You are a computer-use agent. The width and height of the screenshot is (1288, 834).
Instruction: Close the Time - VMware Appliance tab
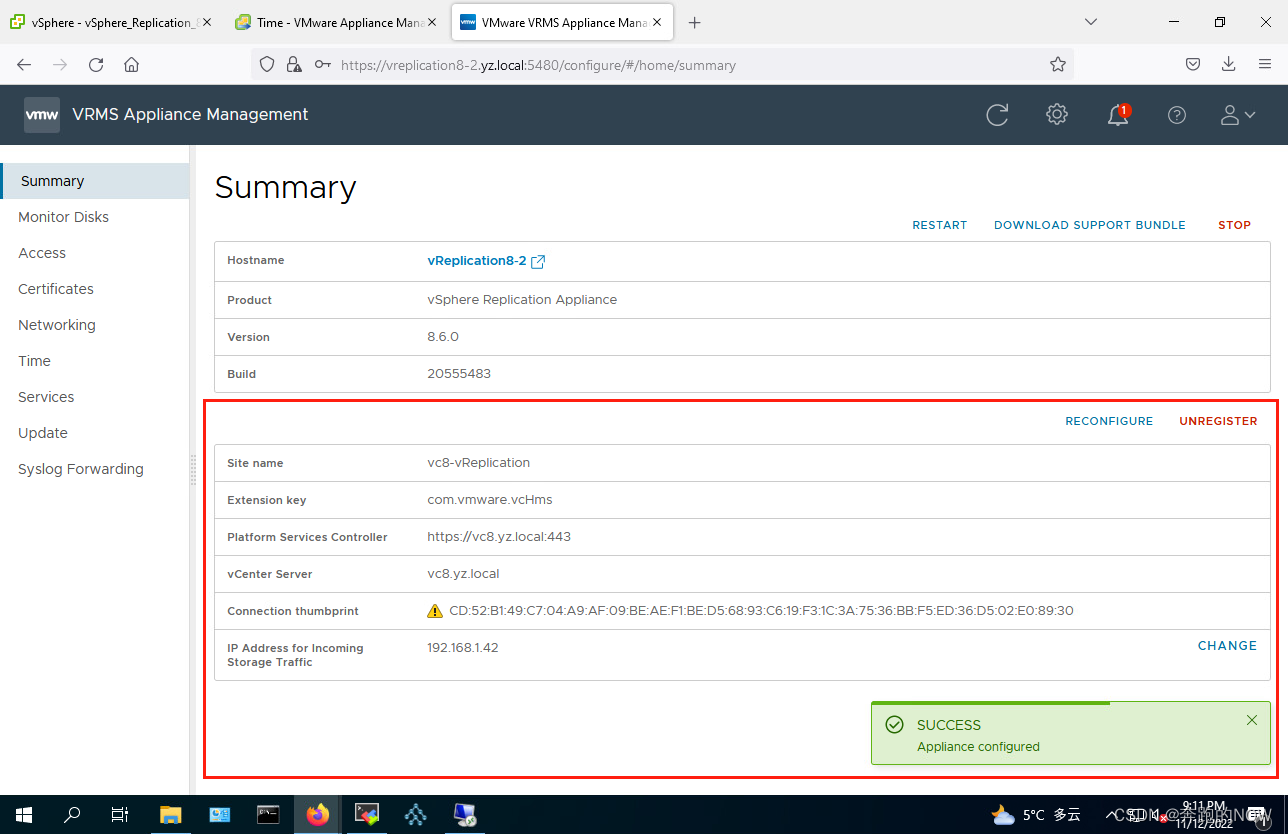pos(432,22)
